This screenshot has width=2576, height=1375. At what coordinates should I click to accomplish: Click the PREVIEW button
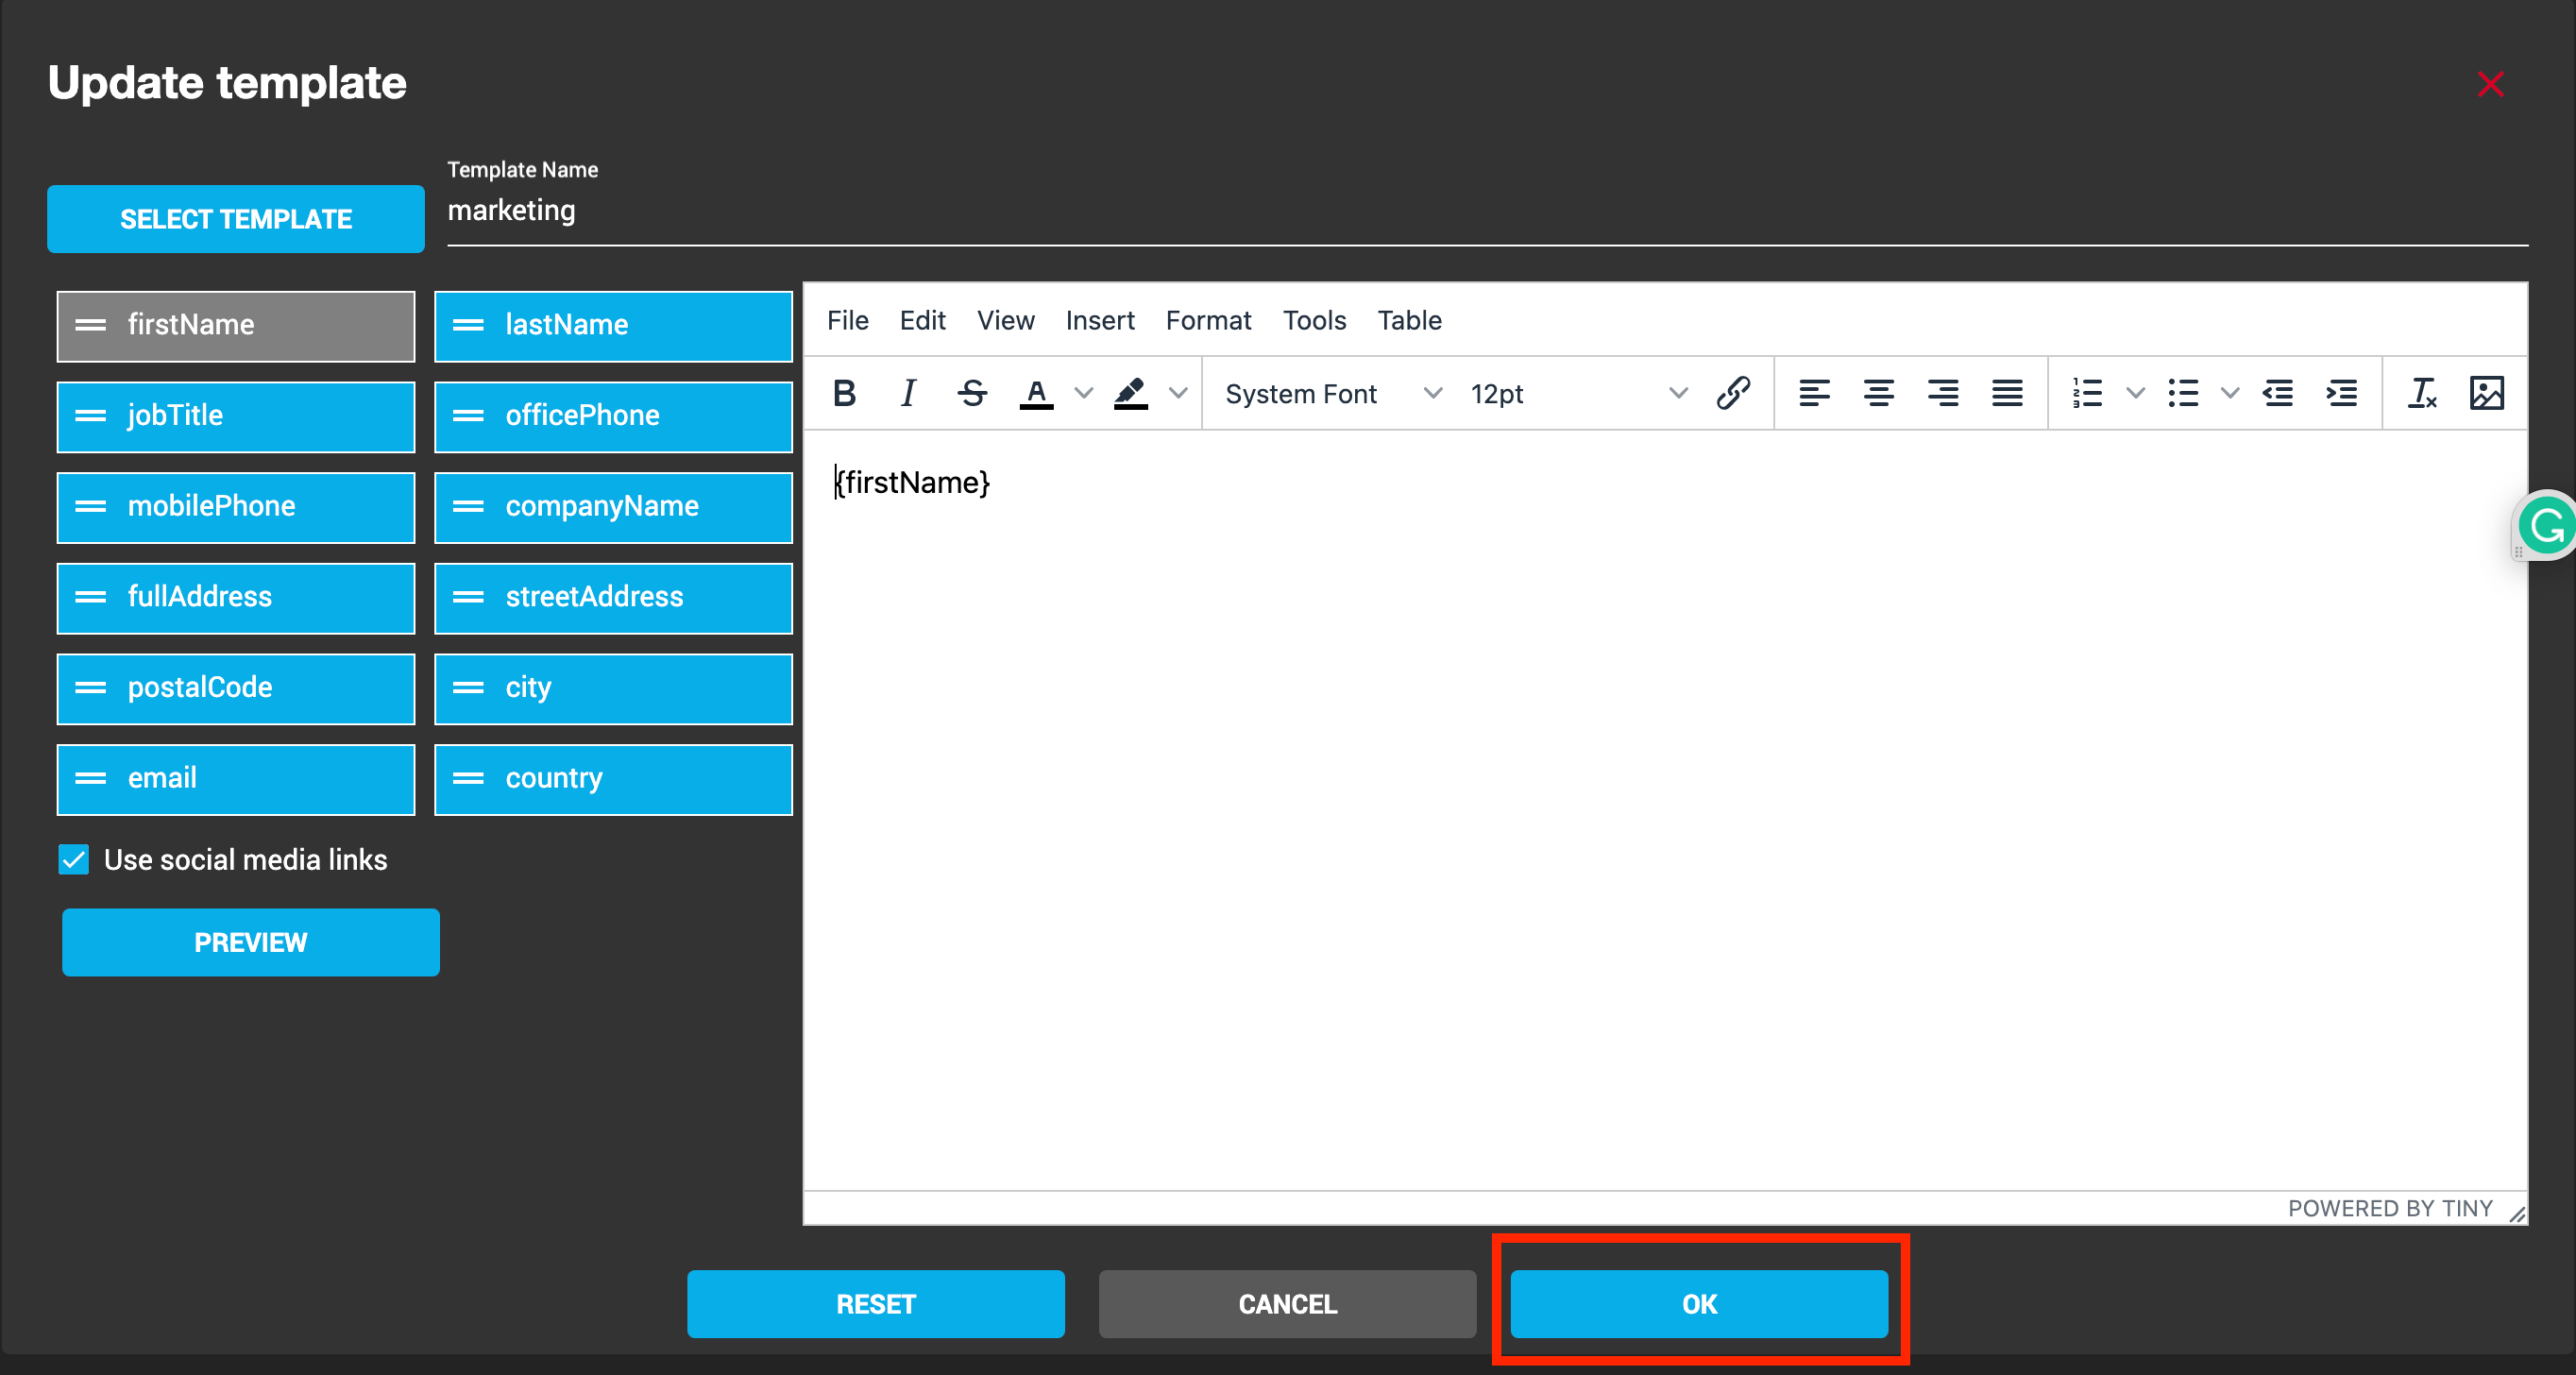tap(250, 942)
